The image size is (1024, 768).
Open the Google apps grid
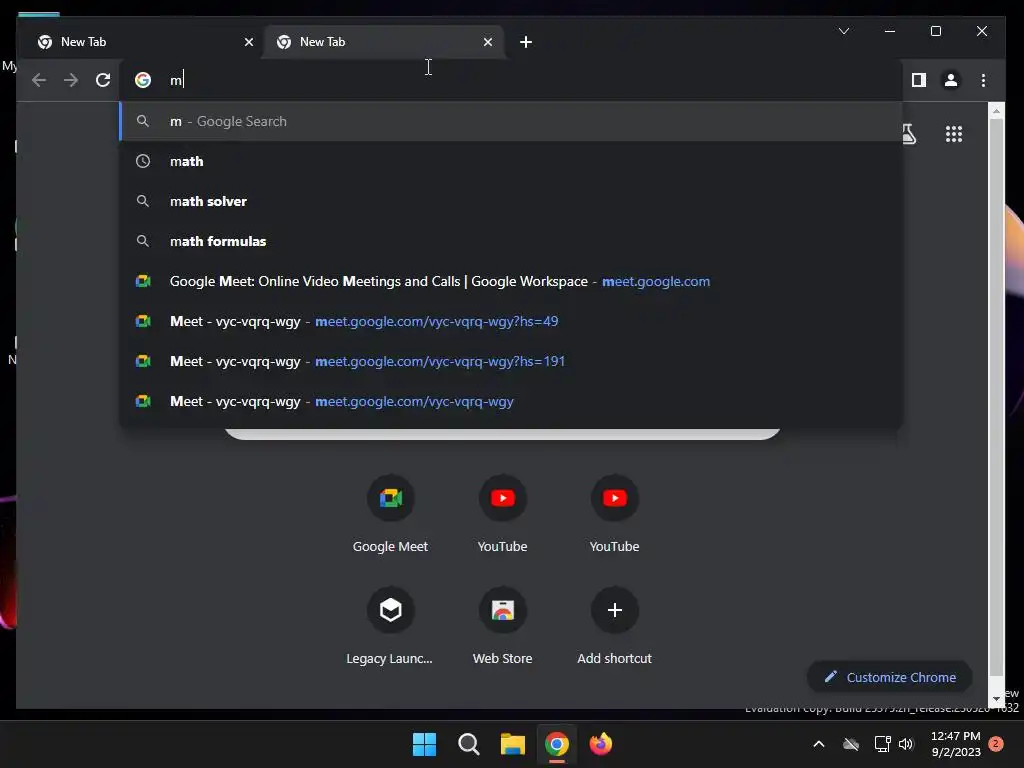(953, 134)
